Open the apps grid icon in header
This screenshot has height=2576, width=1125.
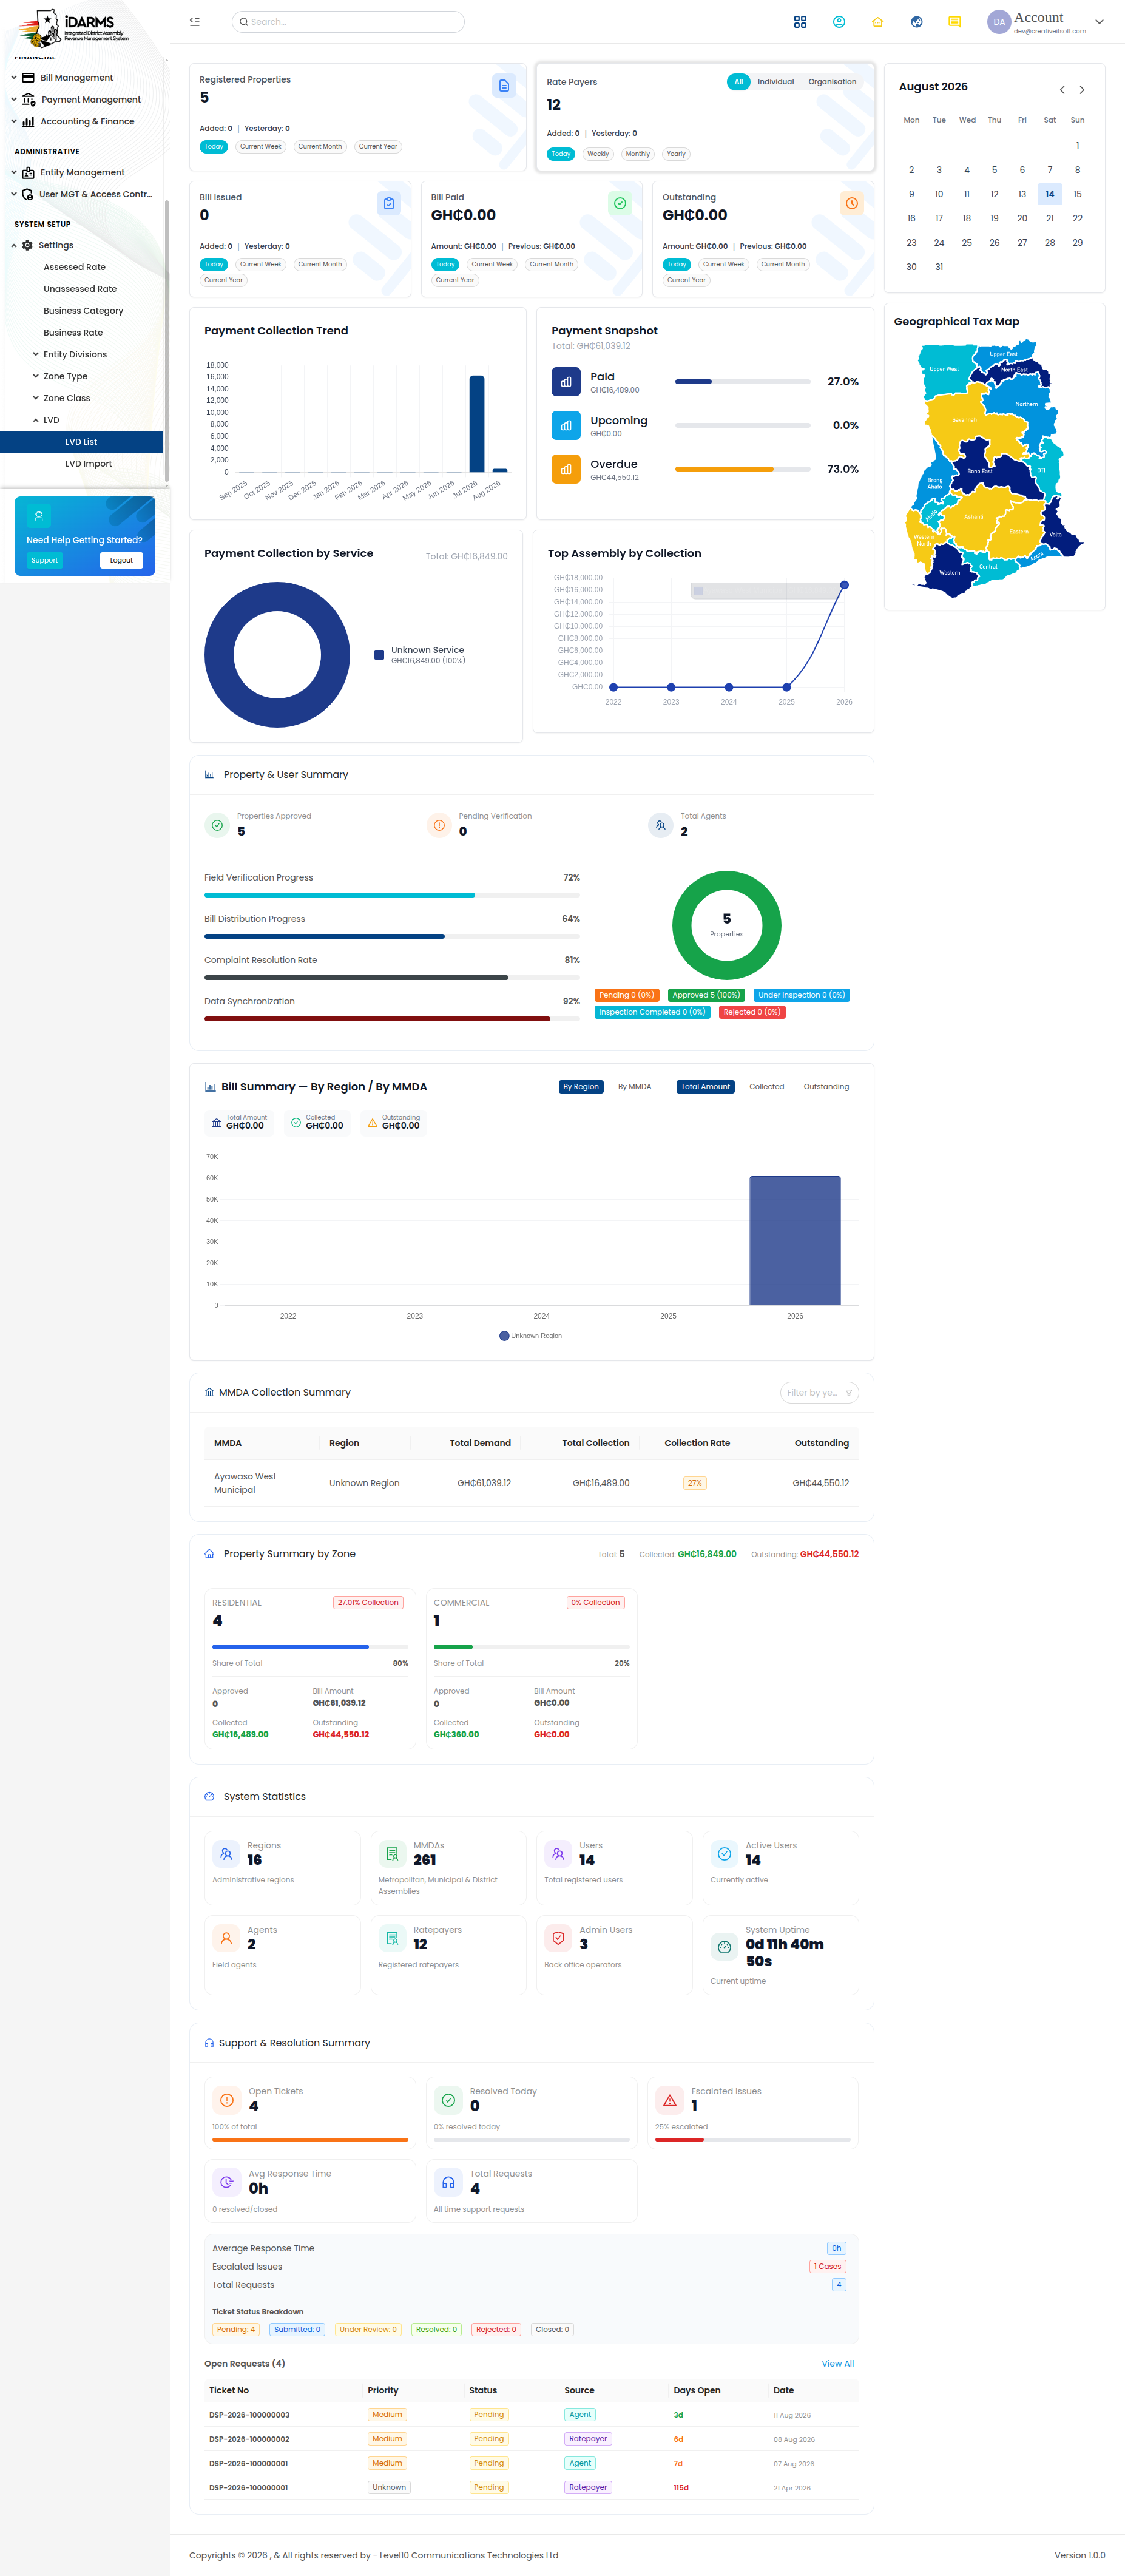(800, 22)
